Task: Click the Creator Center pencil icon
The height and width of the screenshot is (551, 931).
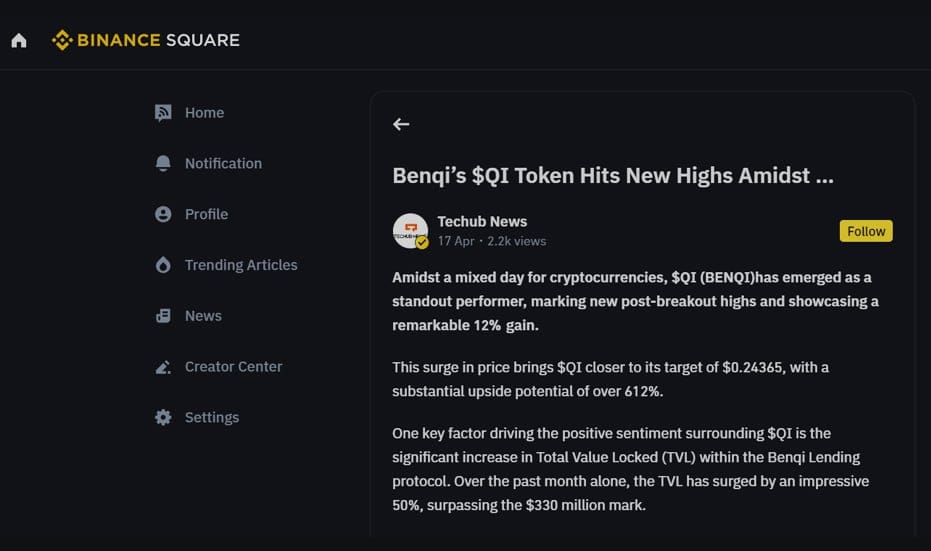Action: (x=163, y=367)
